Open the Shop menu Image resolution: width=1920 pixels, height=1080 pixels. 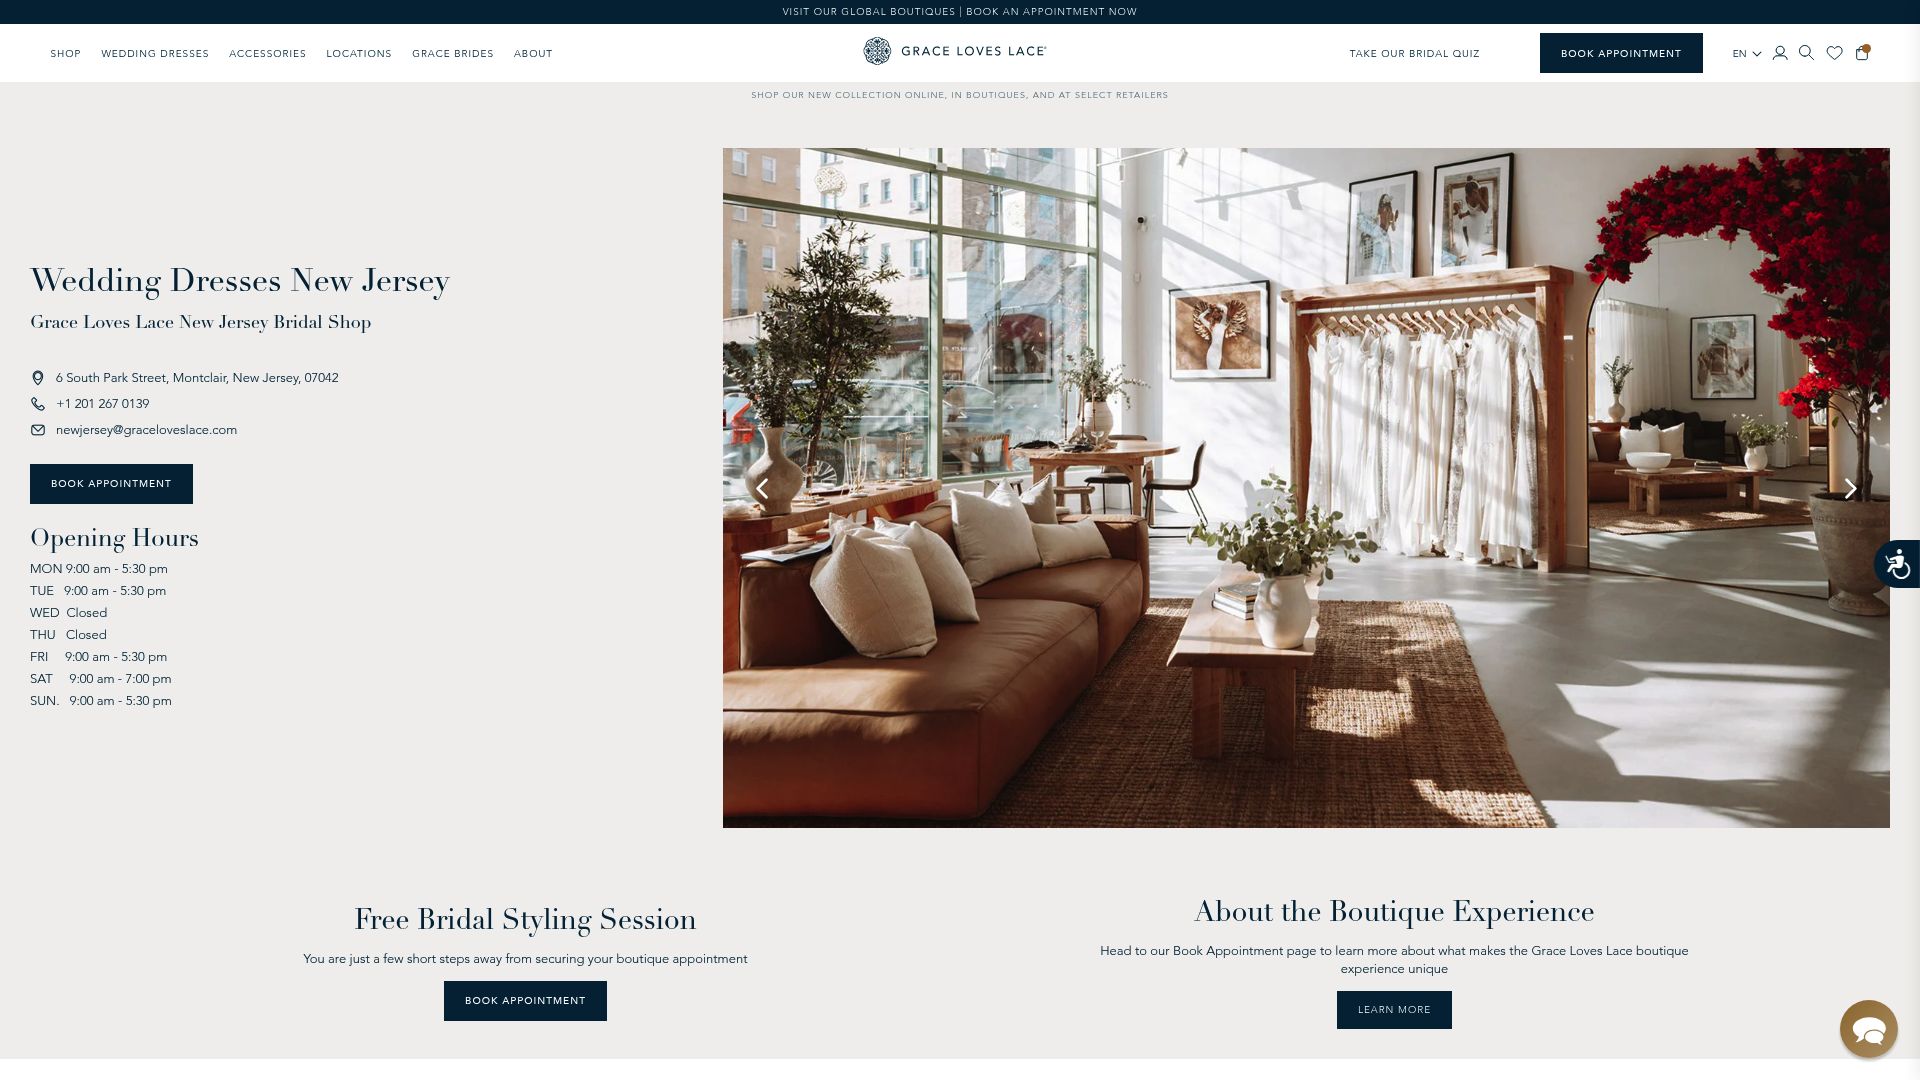pos(66,54)
